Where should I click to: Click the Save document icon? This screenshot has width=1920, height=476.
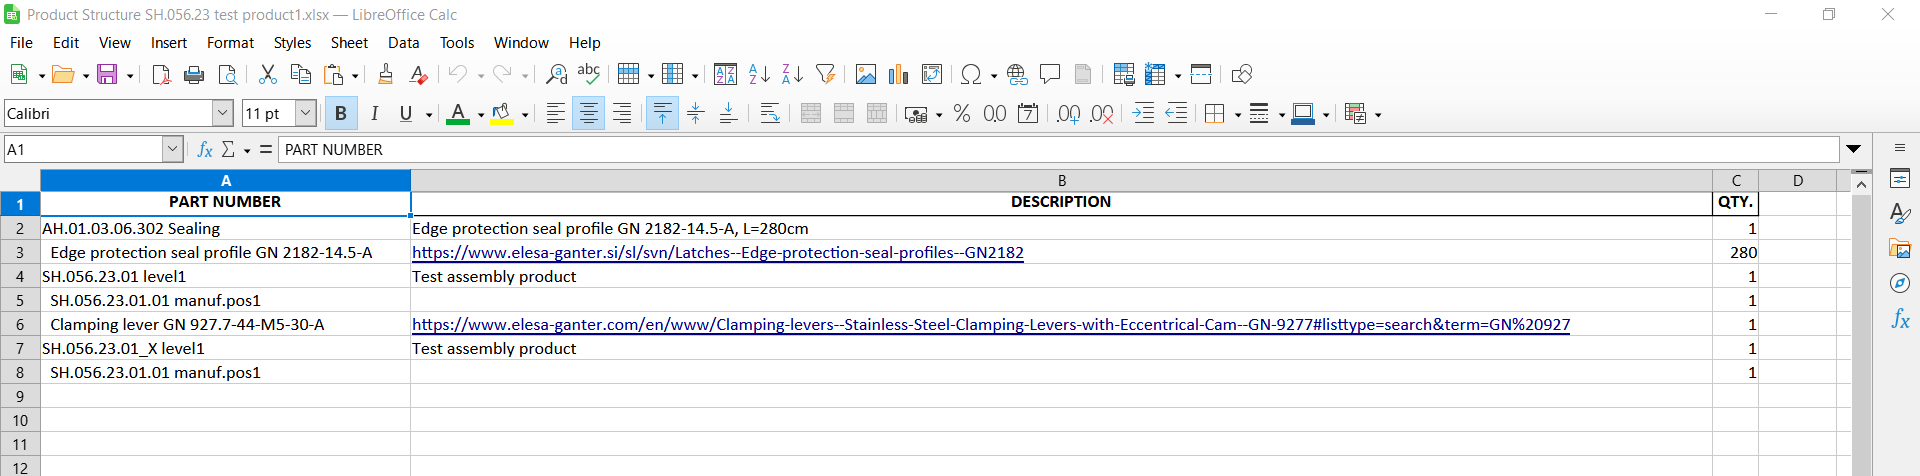click(106, 75)
